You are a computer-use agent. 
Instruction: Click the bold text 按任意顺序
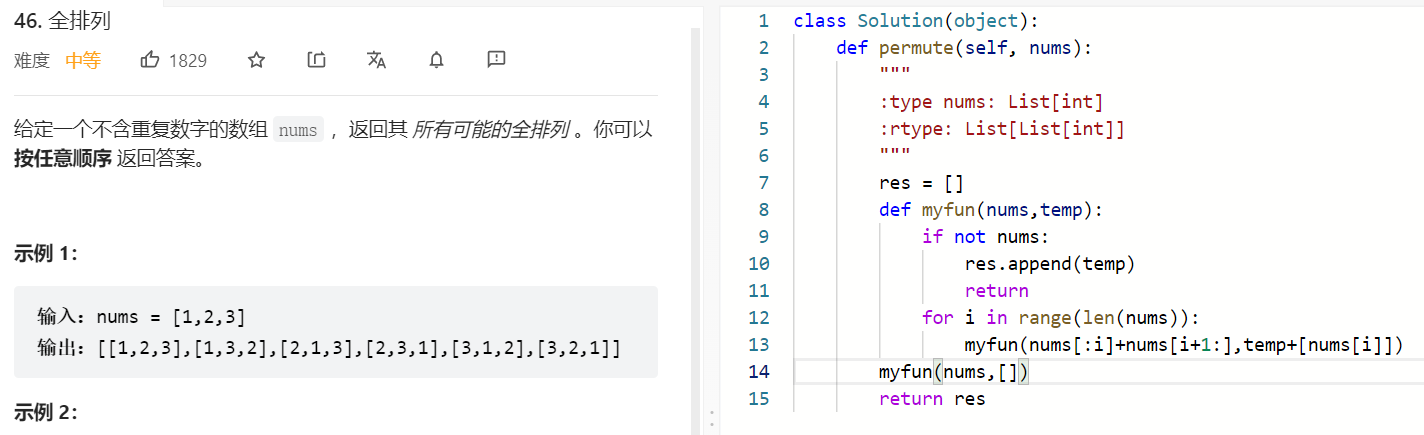[x=63, y=159]
